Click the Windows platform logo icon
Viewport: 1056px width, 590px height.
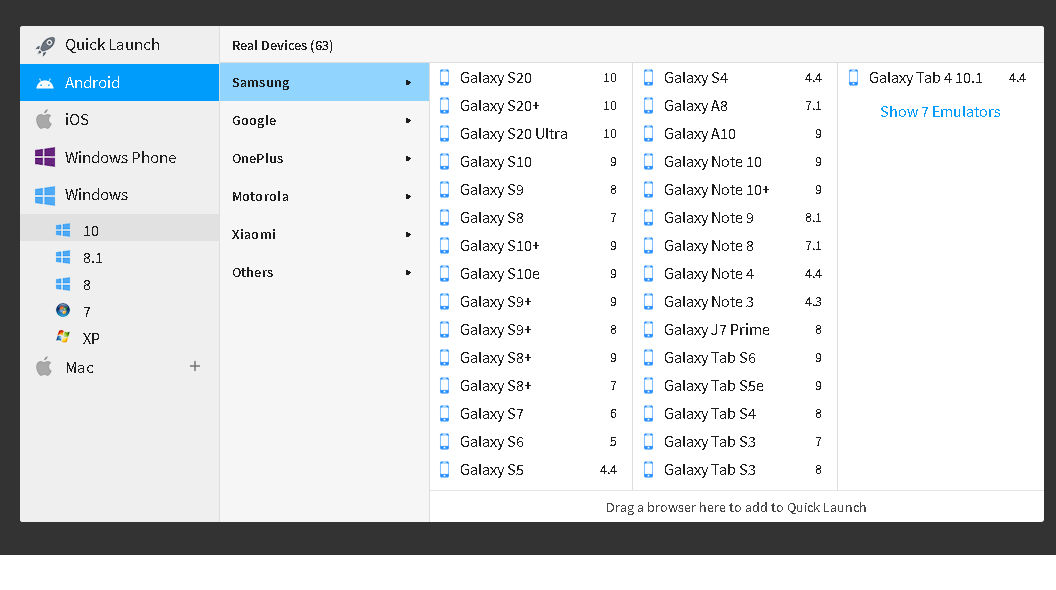[44, 195]
